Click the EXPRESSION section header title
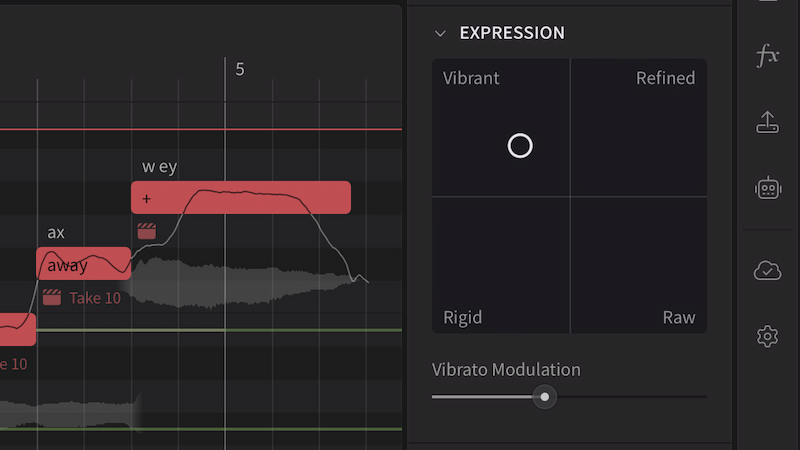 tap(511, 33)
